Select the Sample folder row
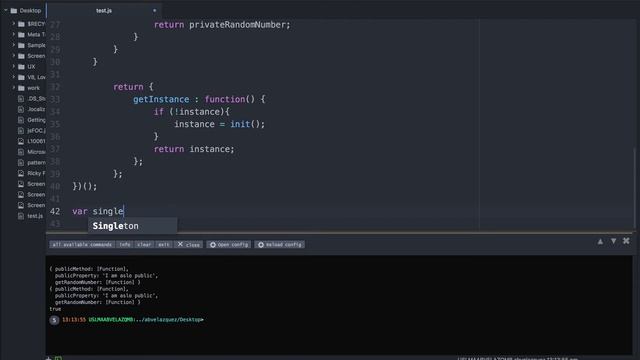 pyautogui.click(x=29, y=45)
